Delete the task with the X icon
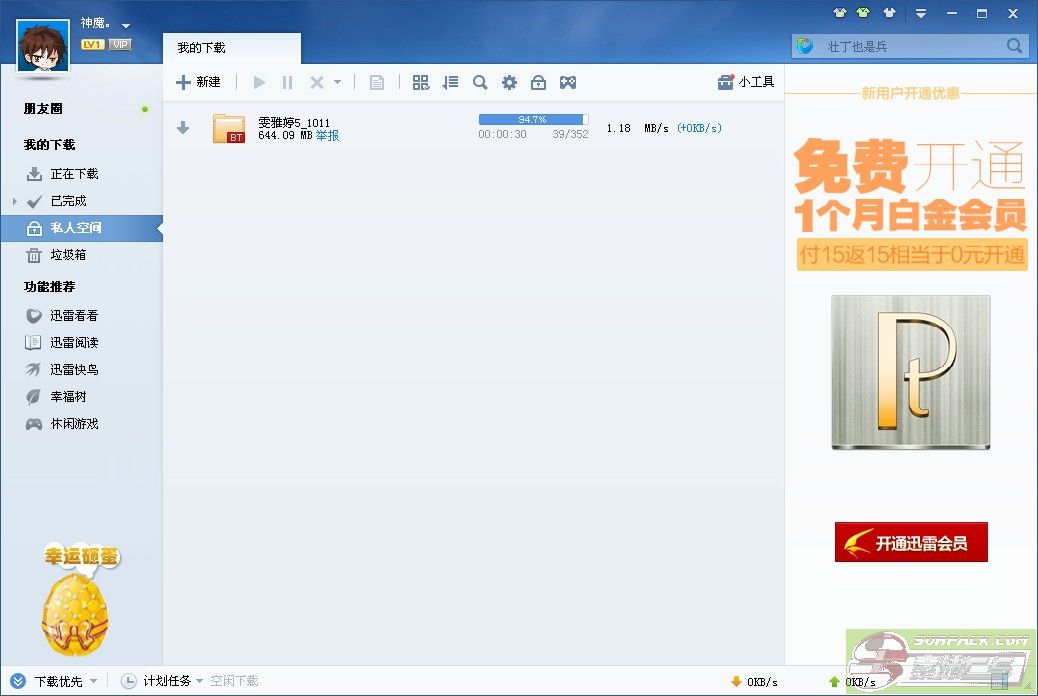This screenshot has width=1038, height=696. click(x=317, y=82)
